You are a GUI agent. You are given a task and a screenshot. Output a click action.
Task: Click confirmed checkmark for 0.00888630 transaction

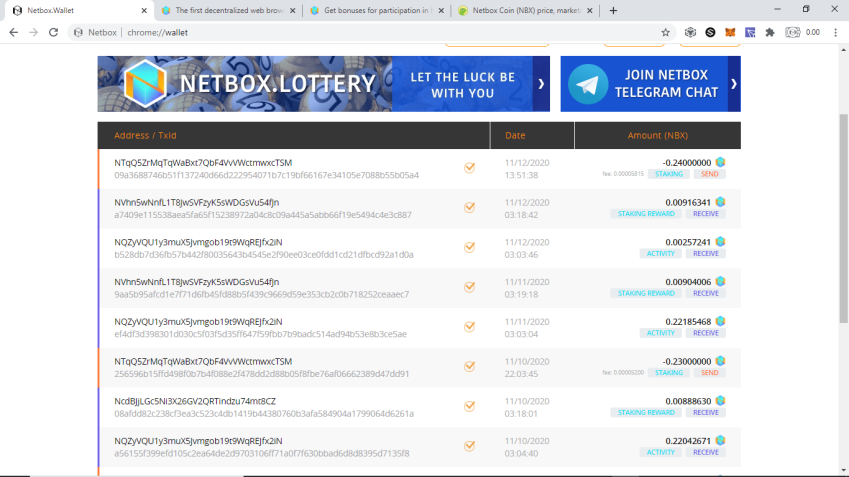(469, 407)
